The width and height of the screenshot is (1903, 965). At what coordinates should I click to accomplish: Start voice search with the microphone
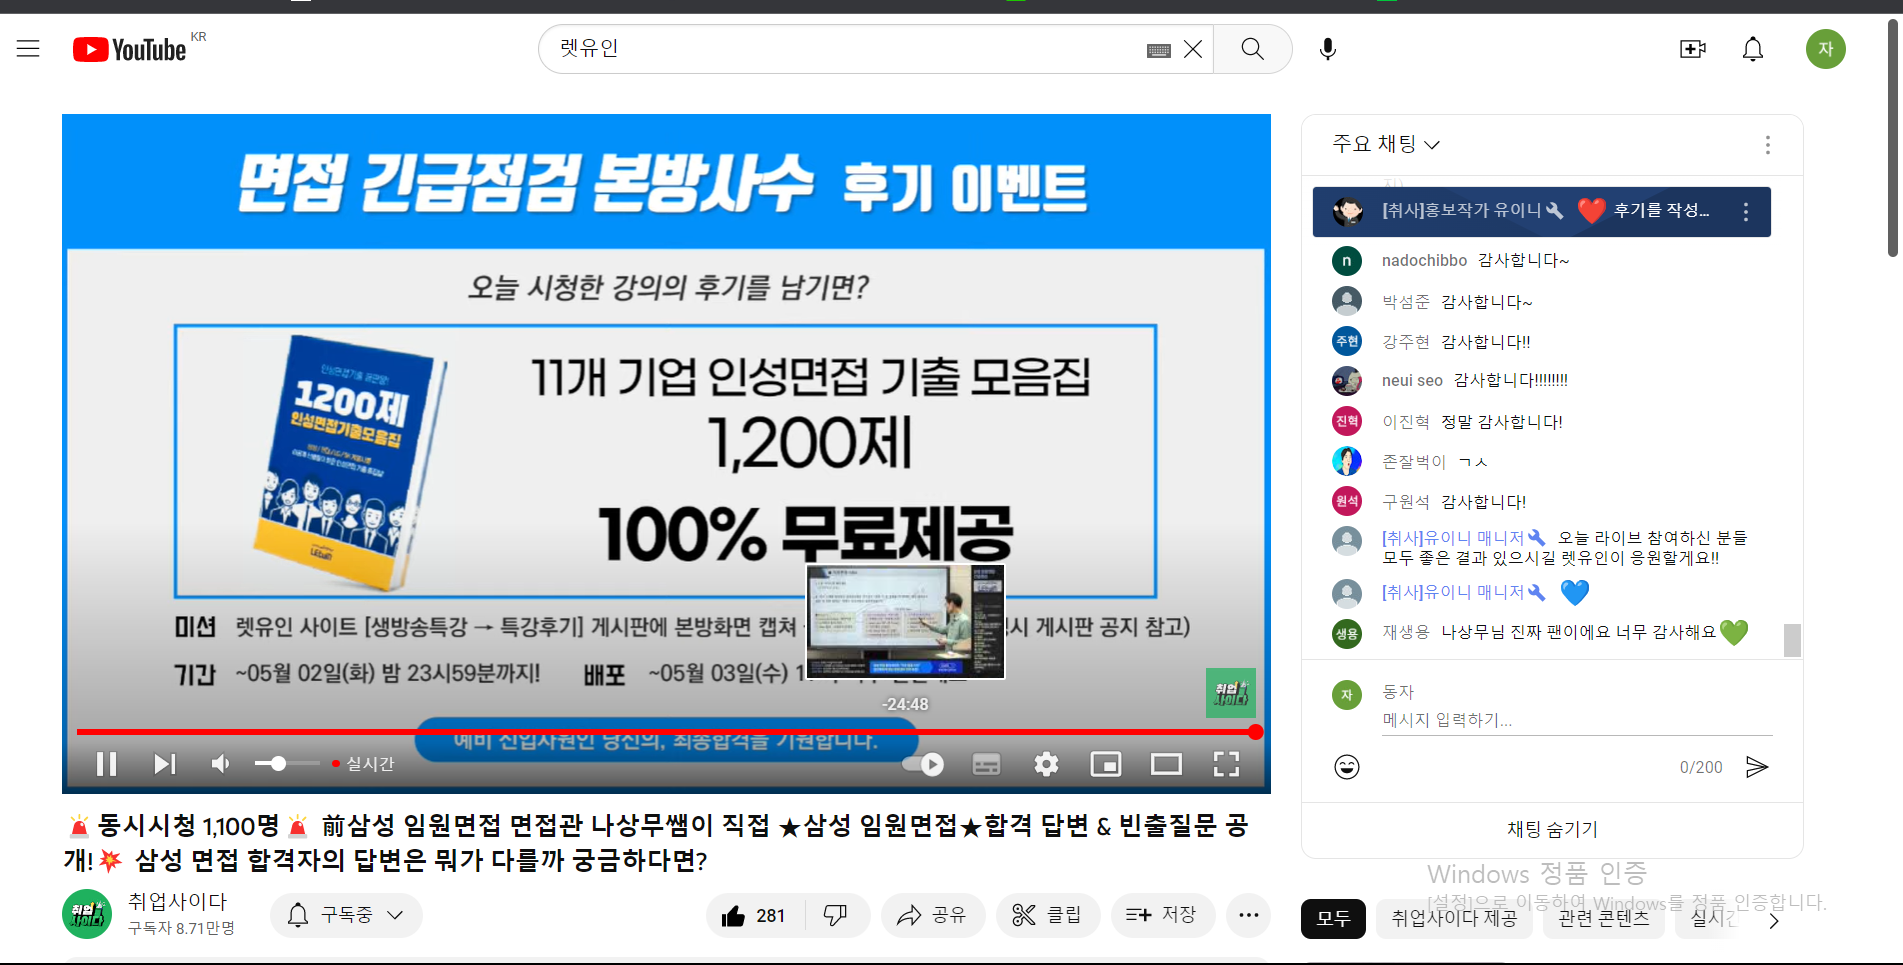click(1328, 49)
